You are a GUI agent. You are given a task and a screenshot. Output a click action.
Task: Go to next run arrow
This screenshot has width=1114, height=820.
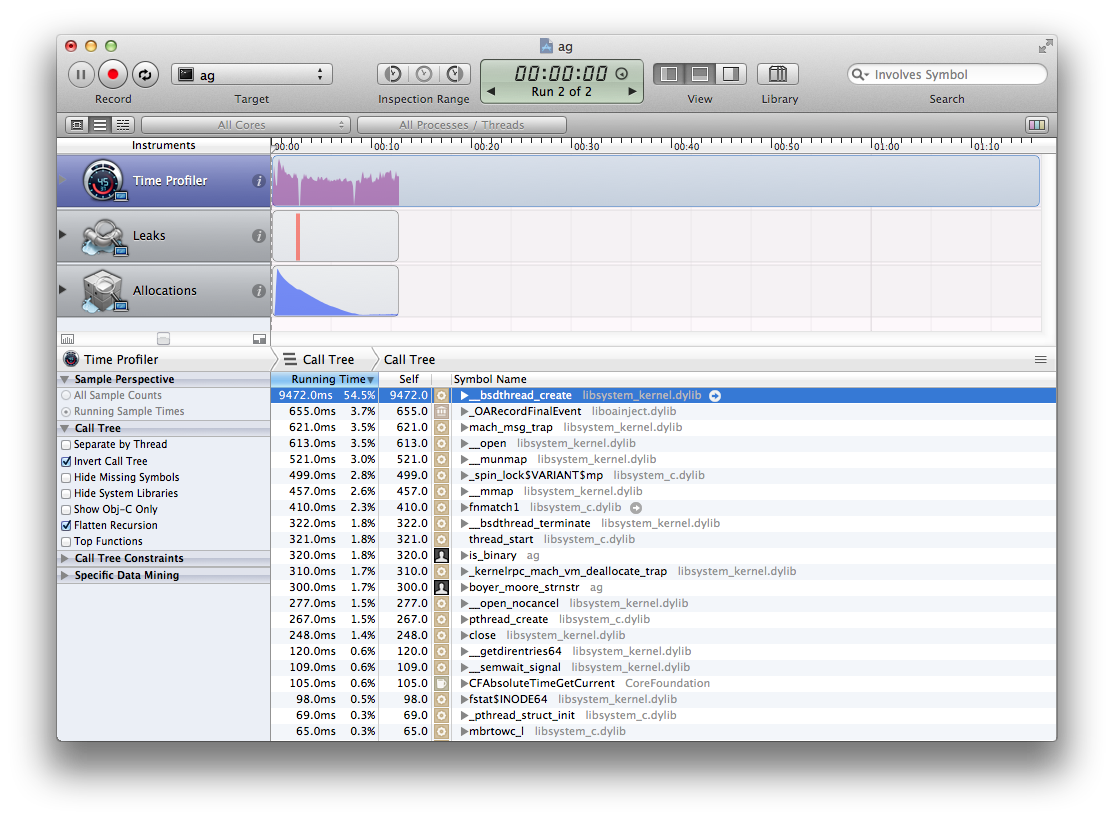click(x=632, y=92)
